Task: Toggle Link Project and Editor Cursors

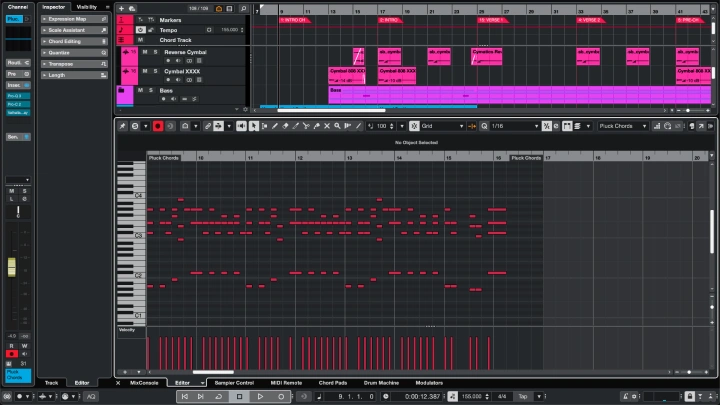Action: point(208,126)
